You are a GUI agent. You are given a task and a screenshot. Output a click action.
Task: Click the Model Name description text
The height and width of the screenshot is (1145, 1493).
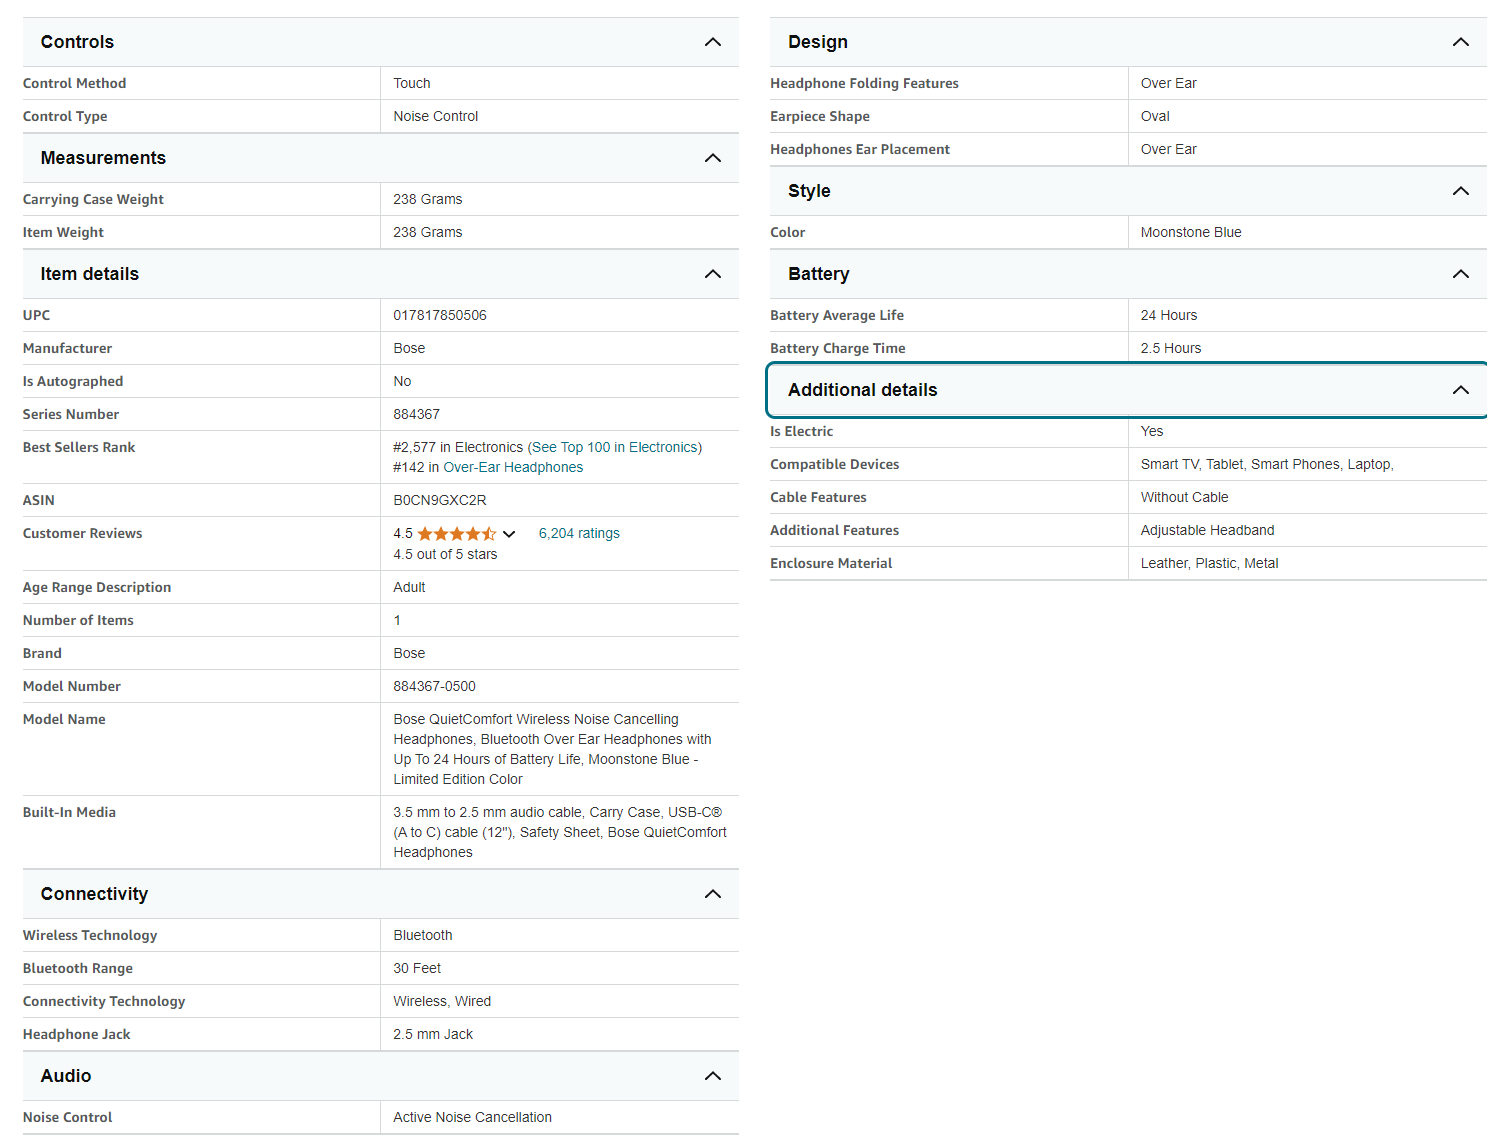coord(553,749)
